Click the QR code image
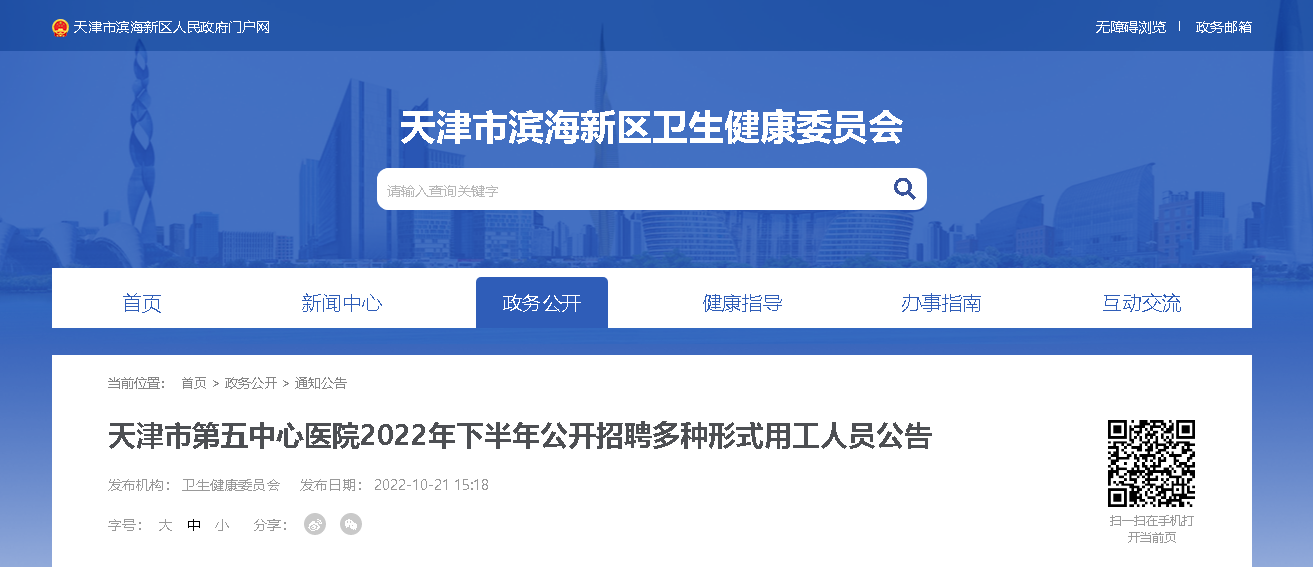This screenshot has height=567, width=1313. click(1151, 463)
